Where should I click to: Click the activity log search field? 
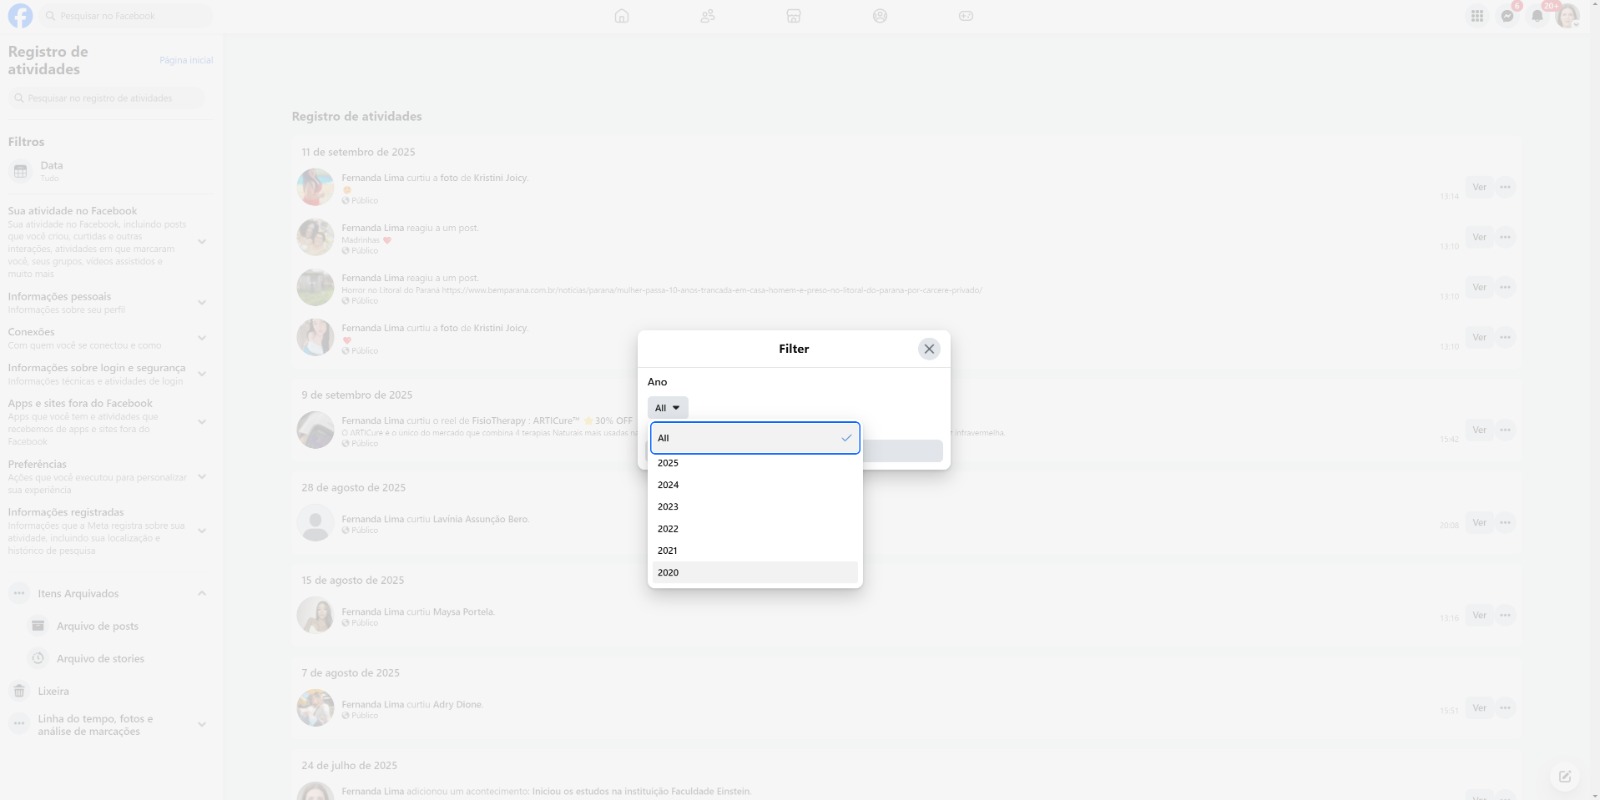107,98
